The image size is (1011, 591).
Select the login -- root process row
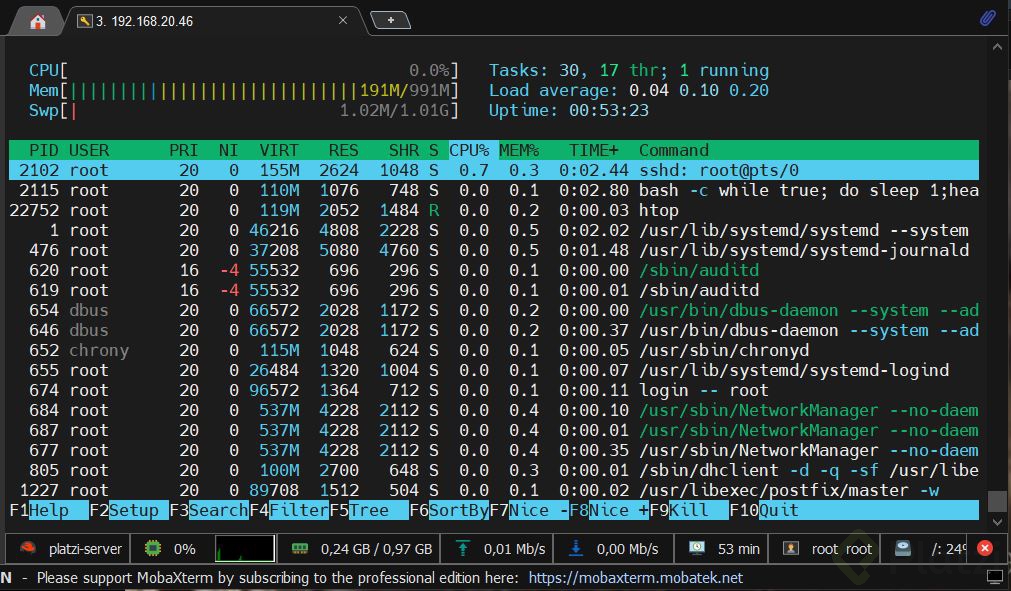point(494,390)
